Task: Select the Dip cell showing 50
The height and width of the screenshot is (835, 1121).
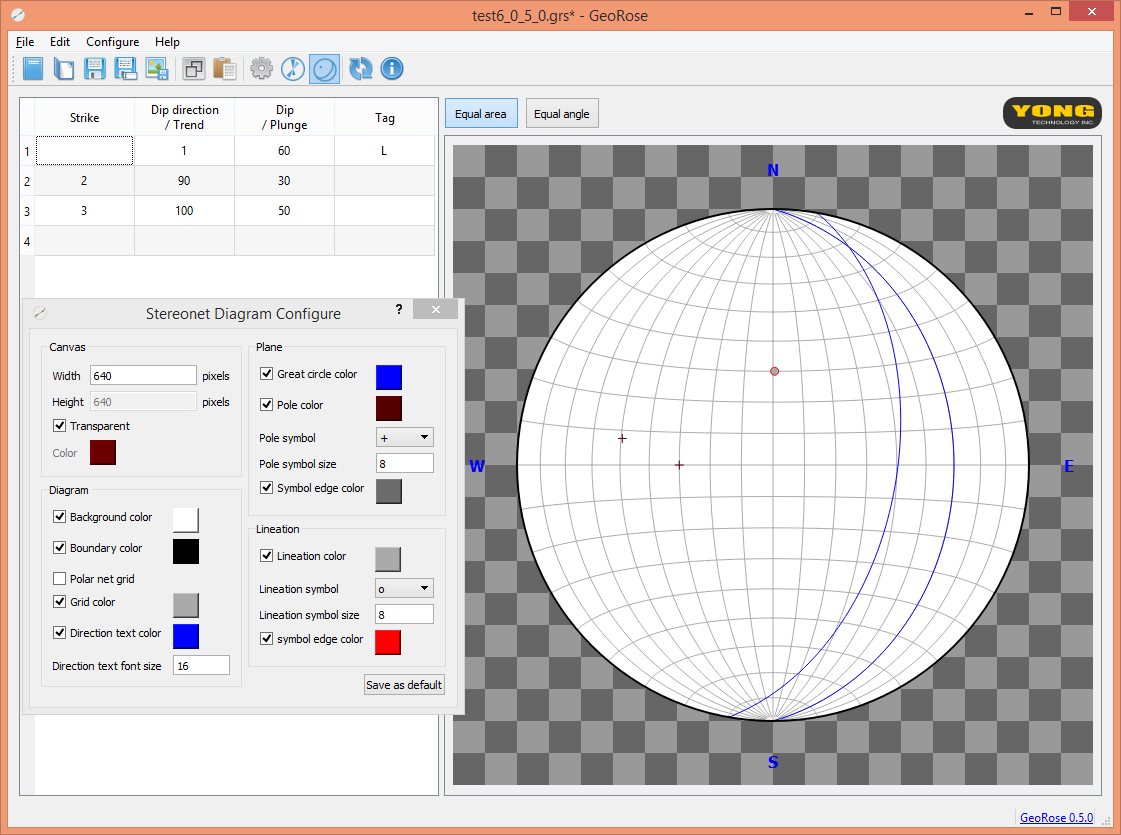Action: pyautogui.click(x=285, y=211)
